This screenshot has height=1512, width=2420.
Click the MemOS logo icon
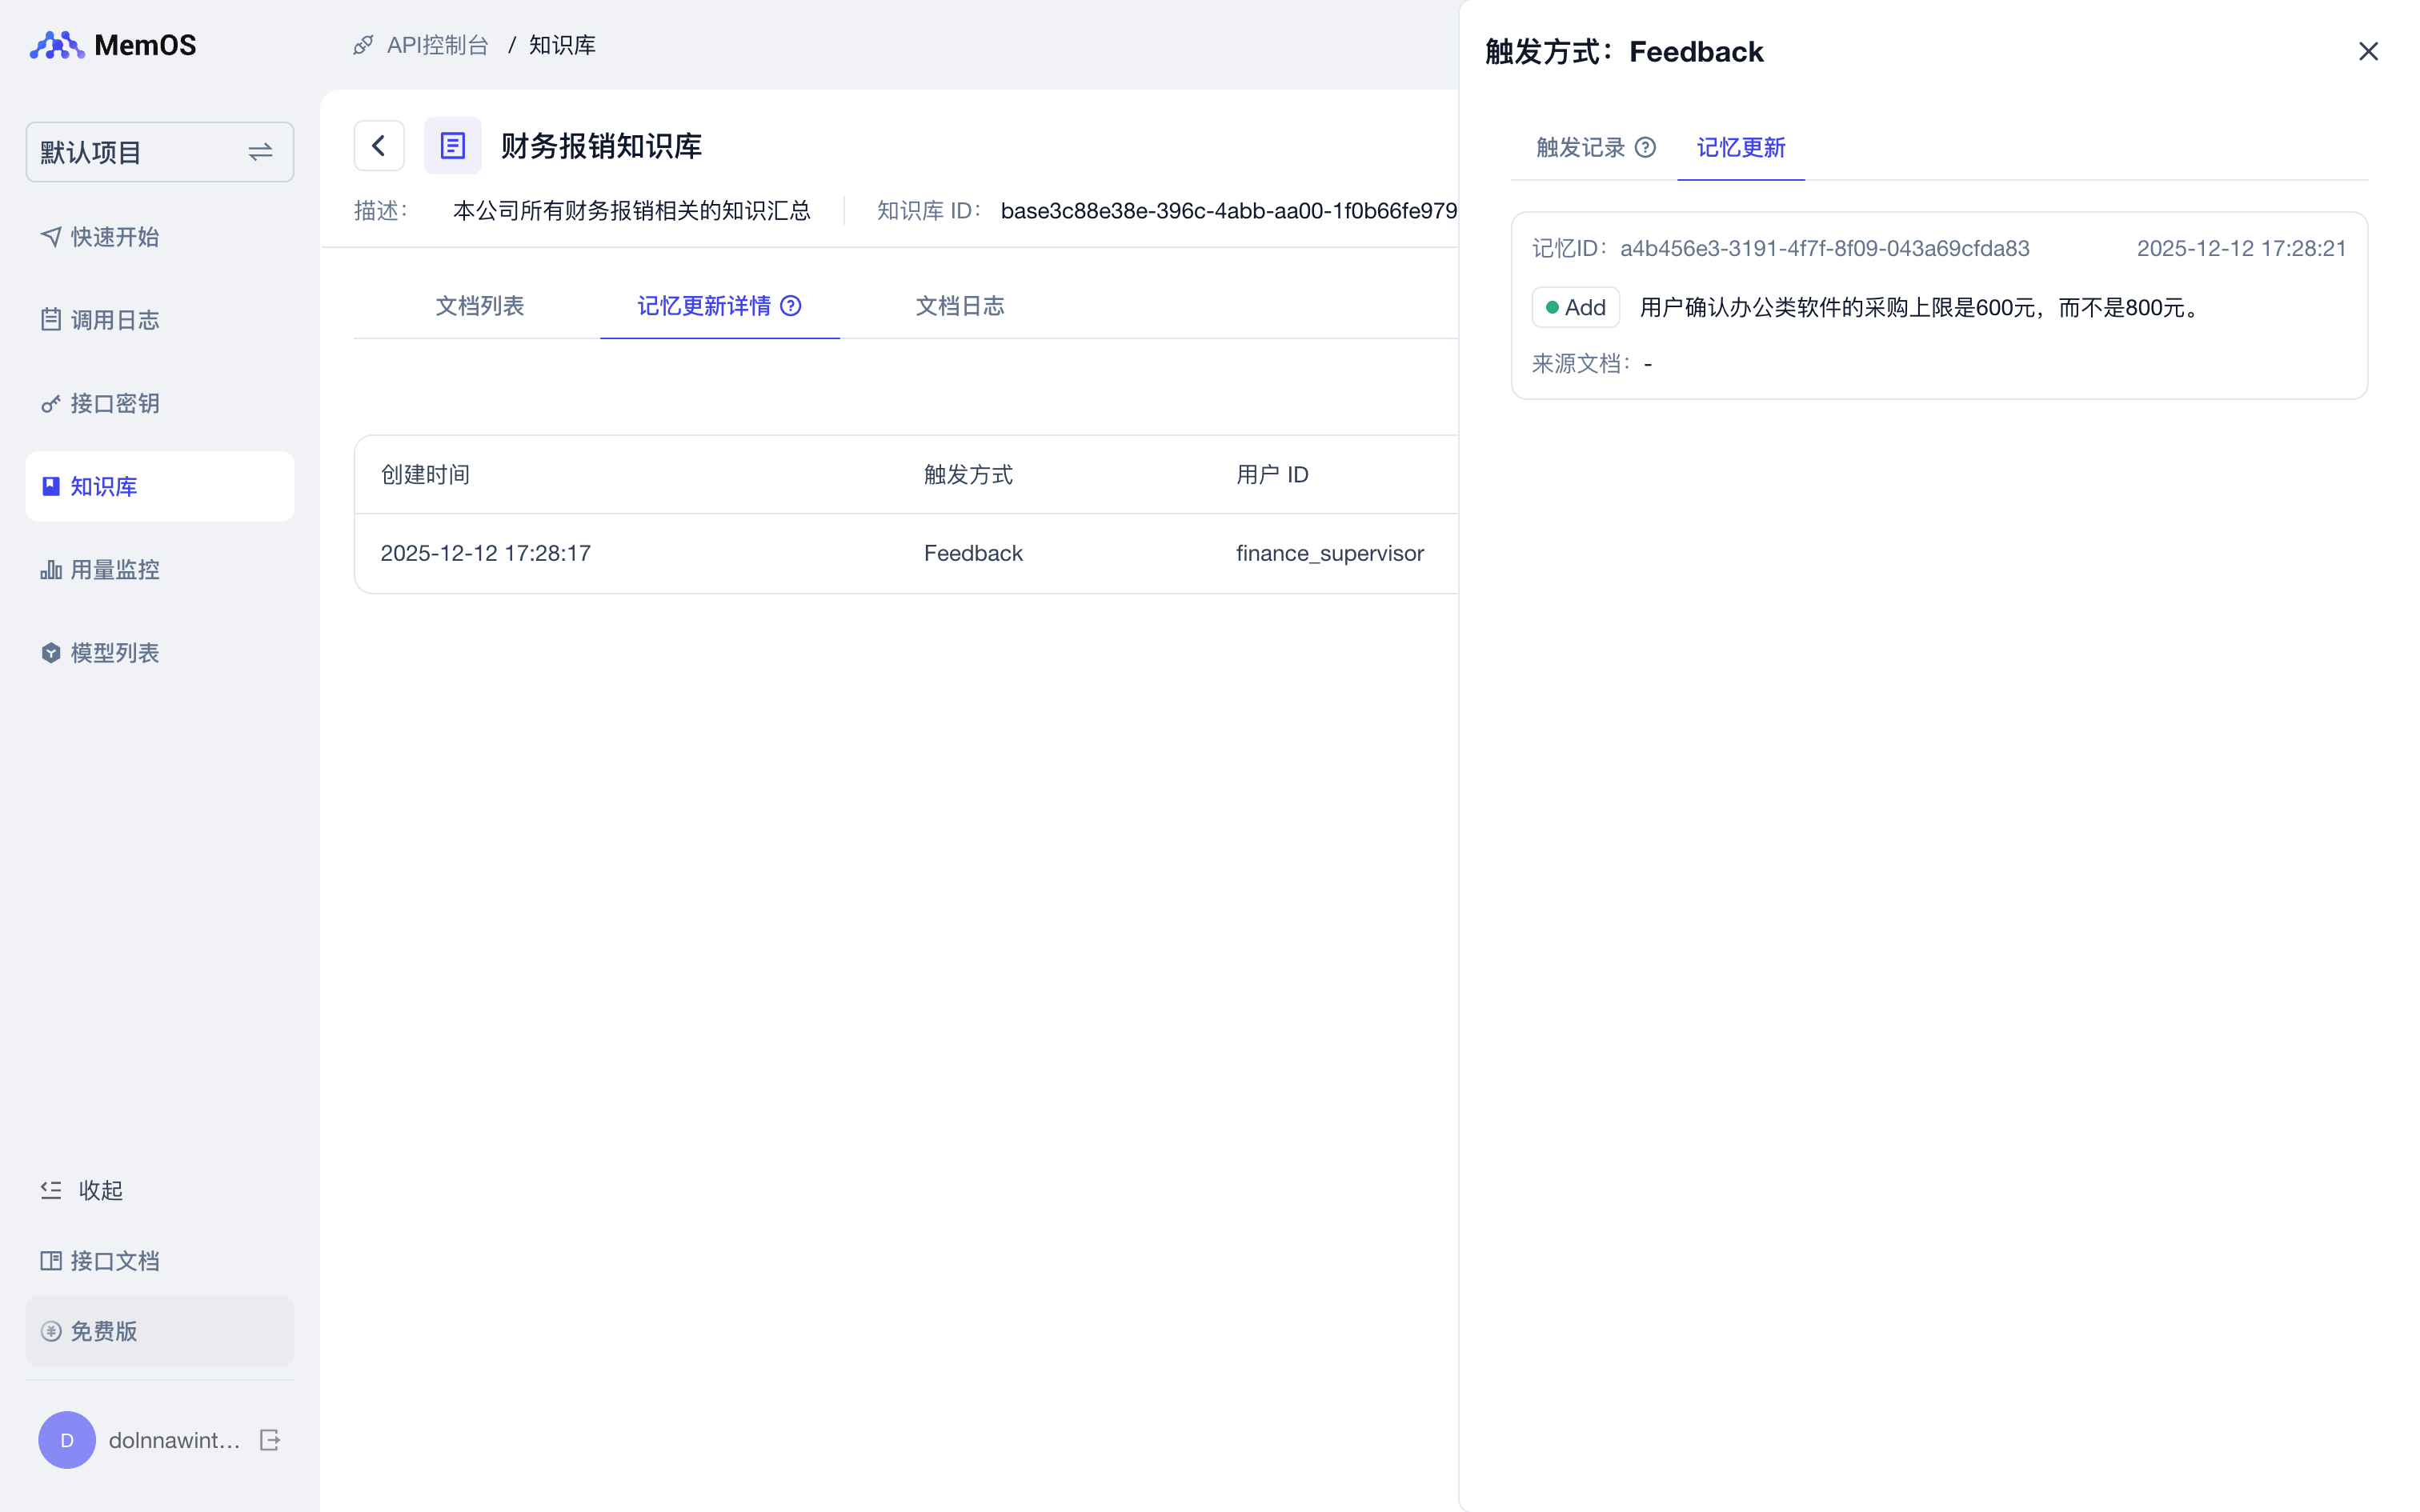(56, 45)
